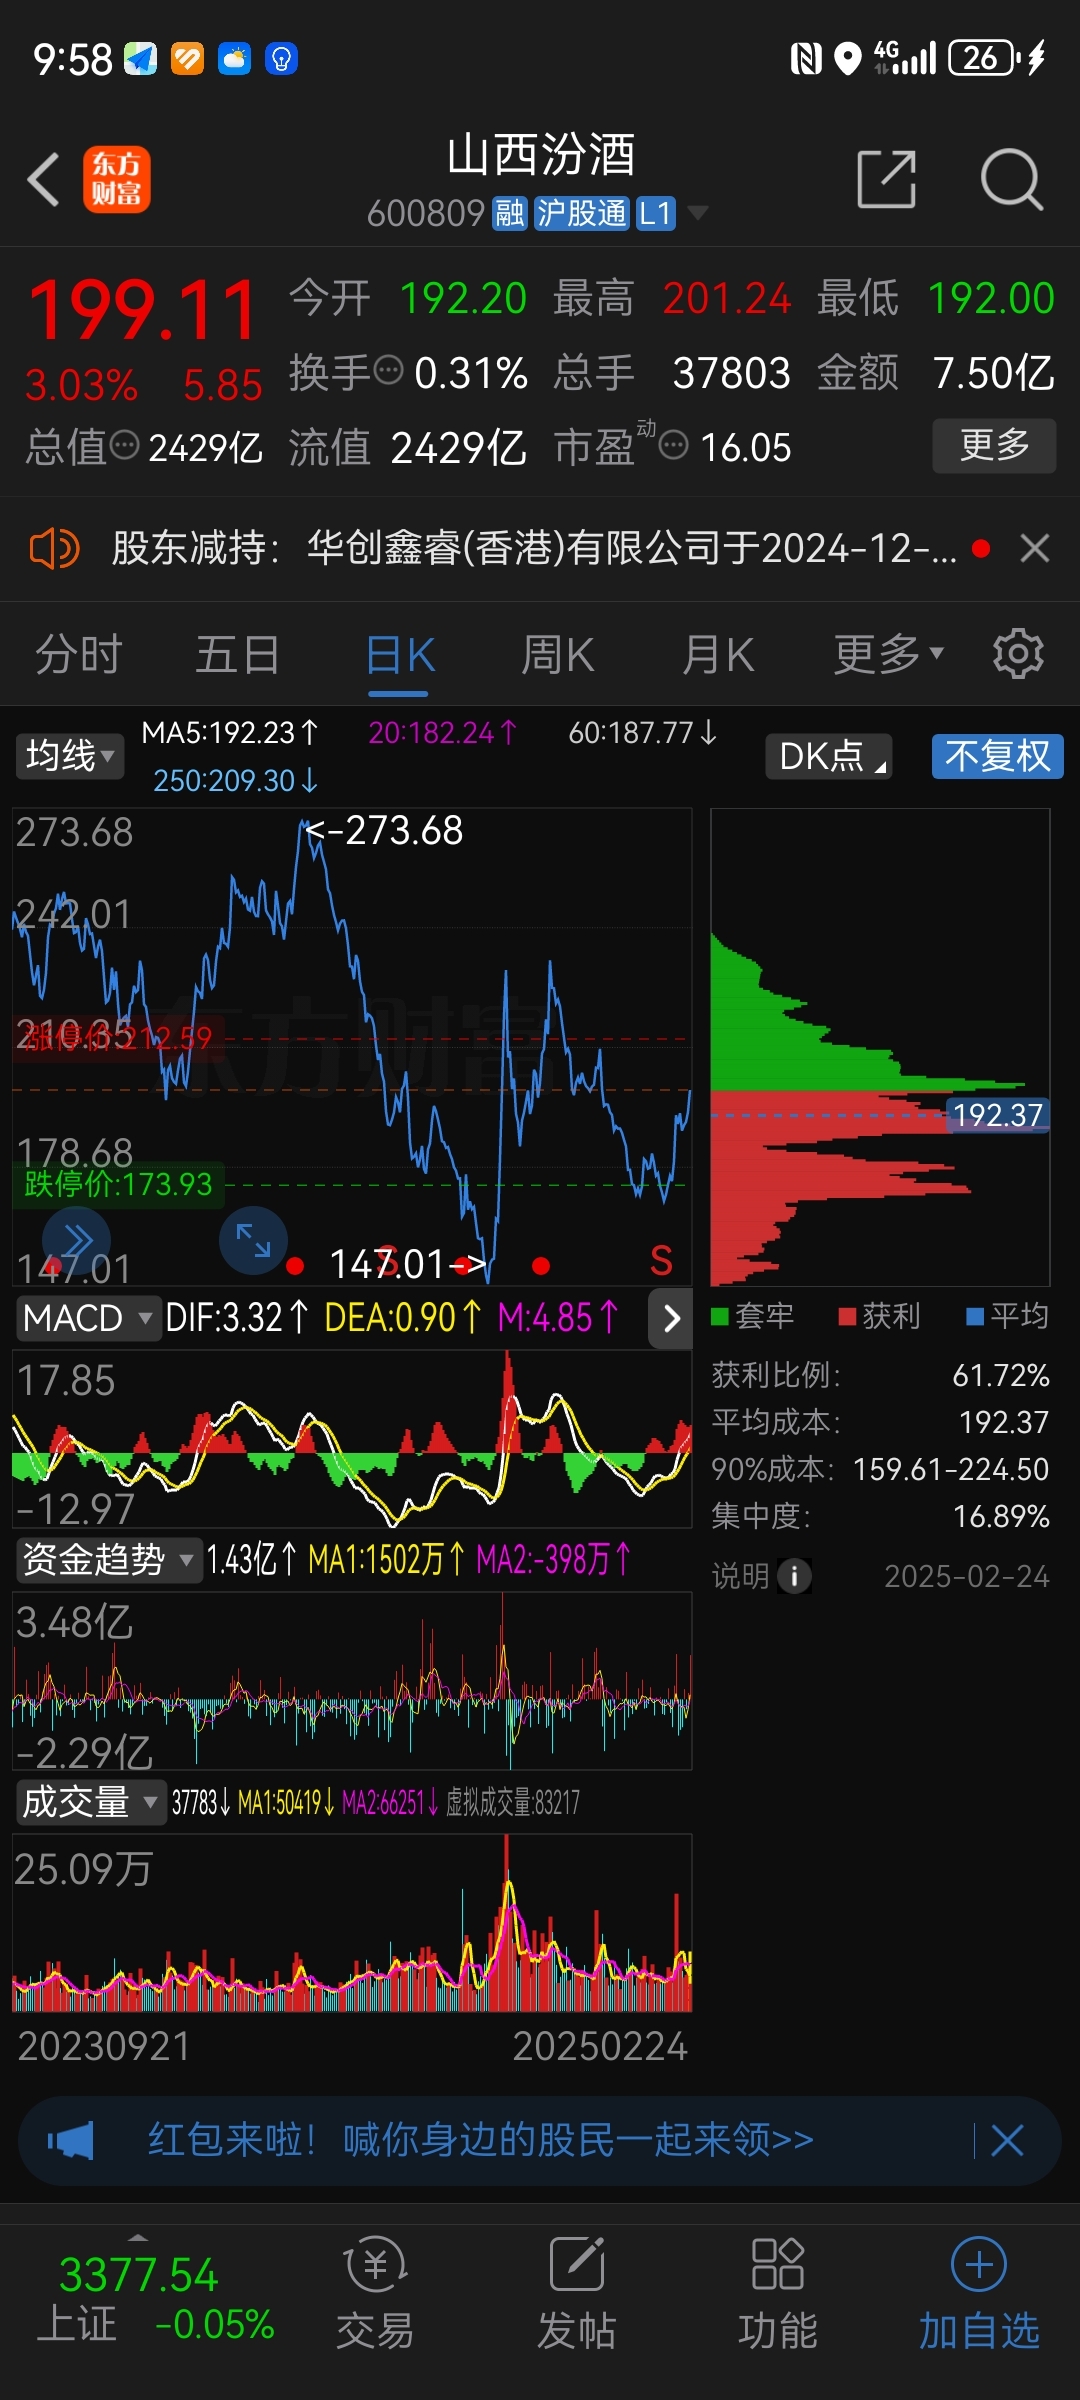Close the 红包 promo banner
This screenshot has height=2400, width=1080.
click(x=1007, y=2140)
